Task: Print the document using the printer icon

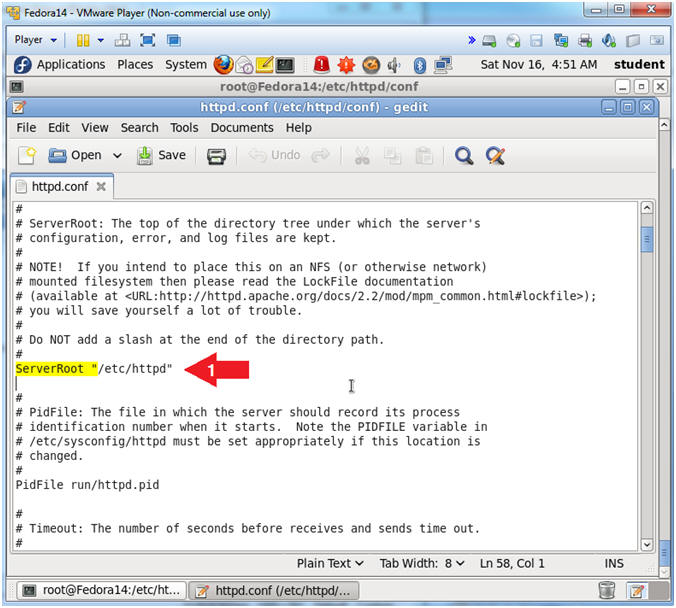Action: pos(216,156)
